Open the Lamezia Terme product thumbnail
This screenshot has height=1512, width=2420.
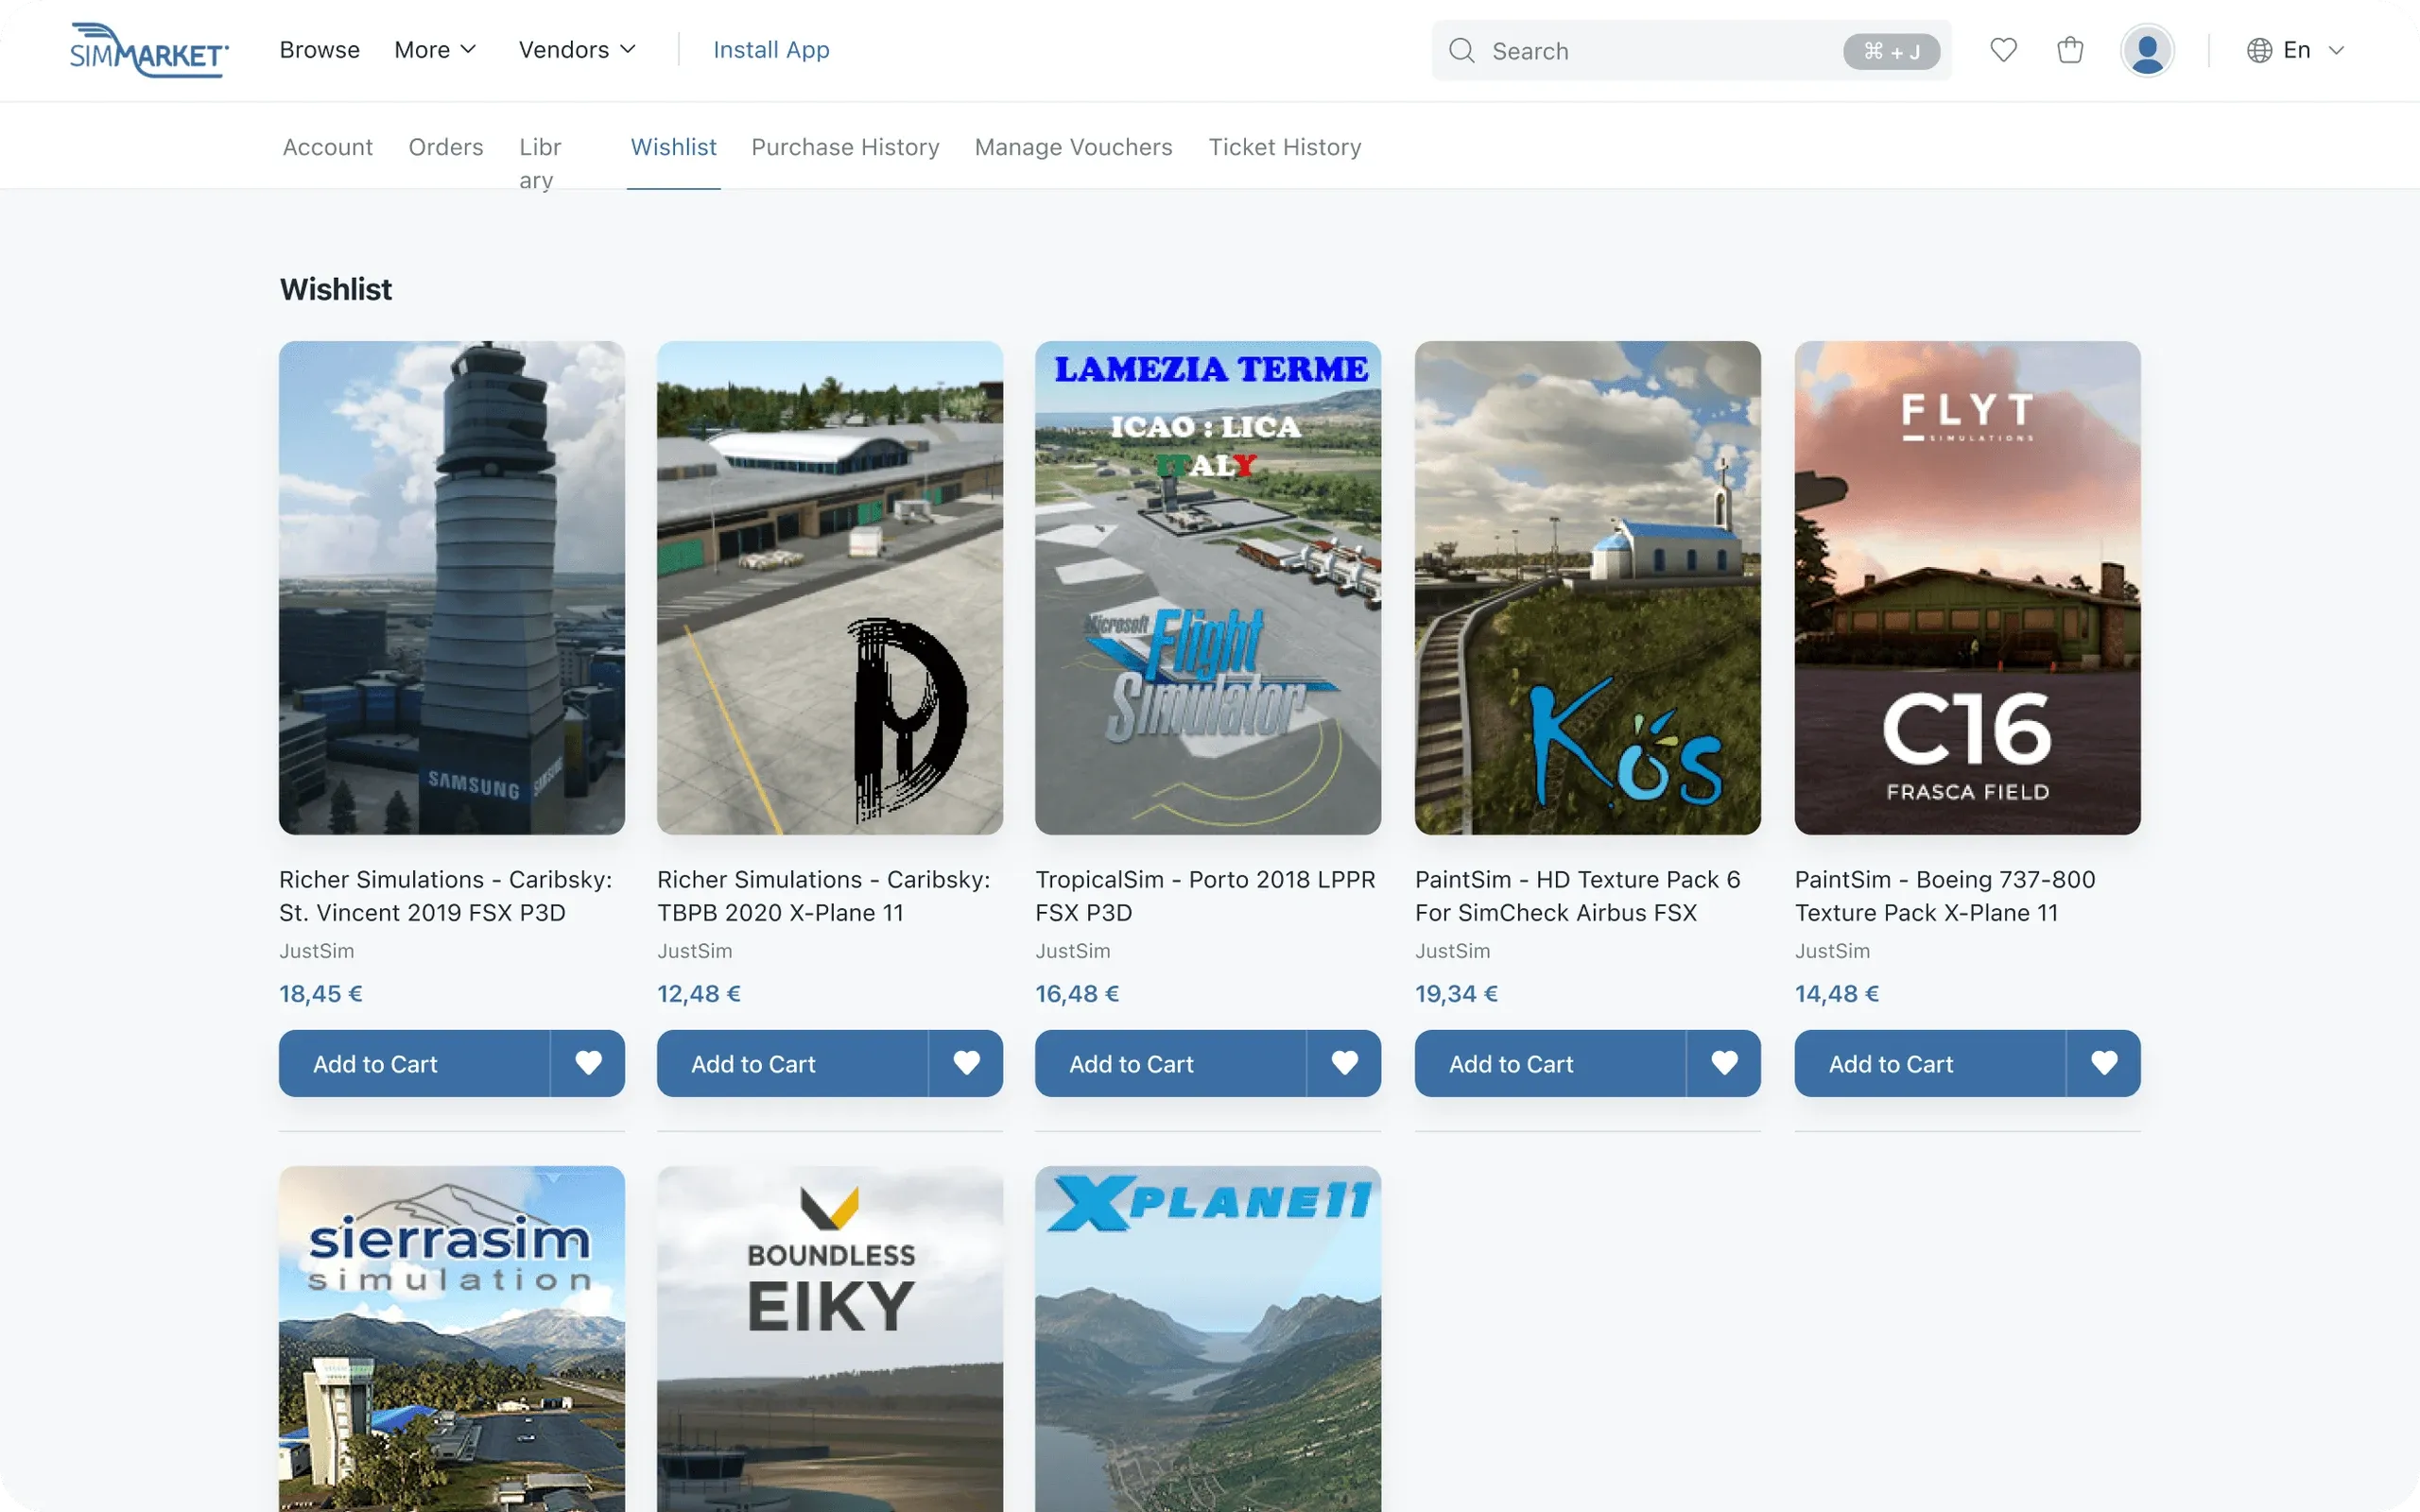1208,588
